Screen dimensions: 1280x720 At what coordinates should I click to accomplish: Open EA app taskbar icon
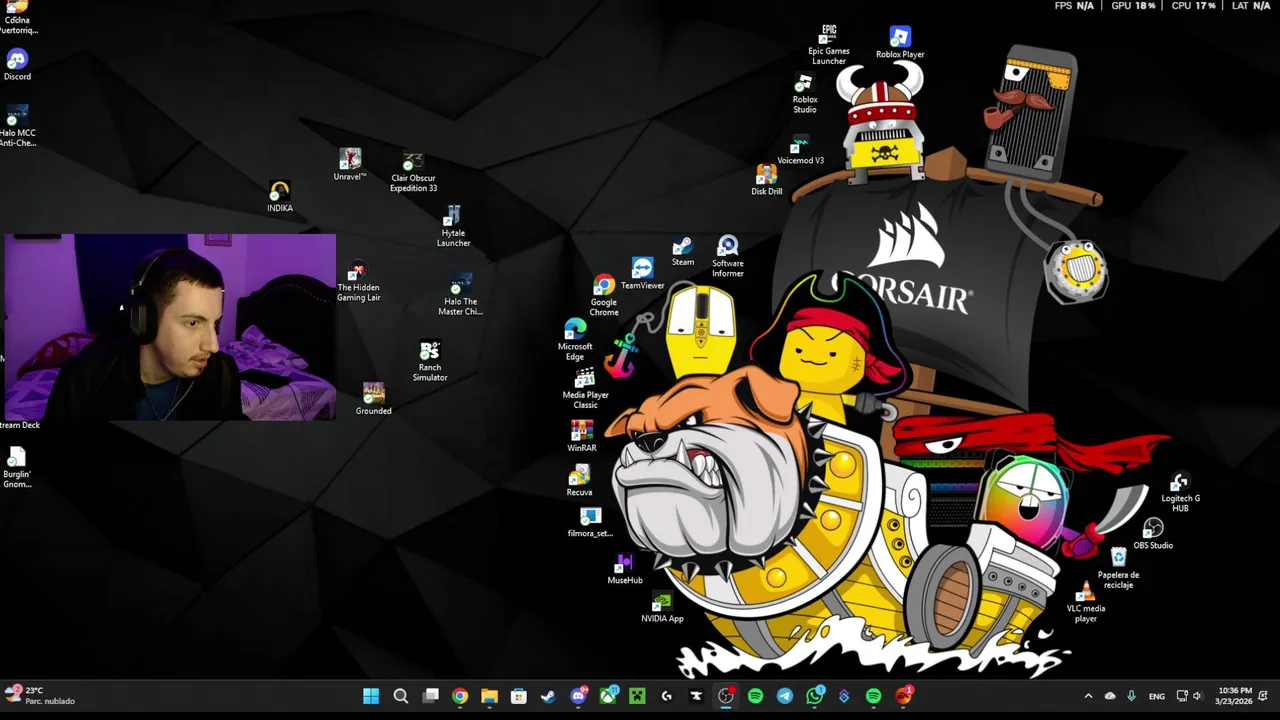(x=904, y=696)
